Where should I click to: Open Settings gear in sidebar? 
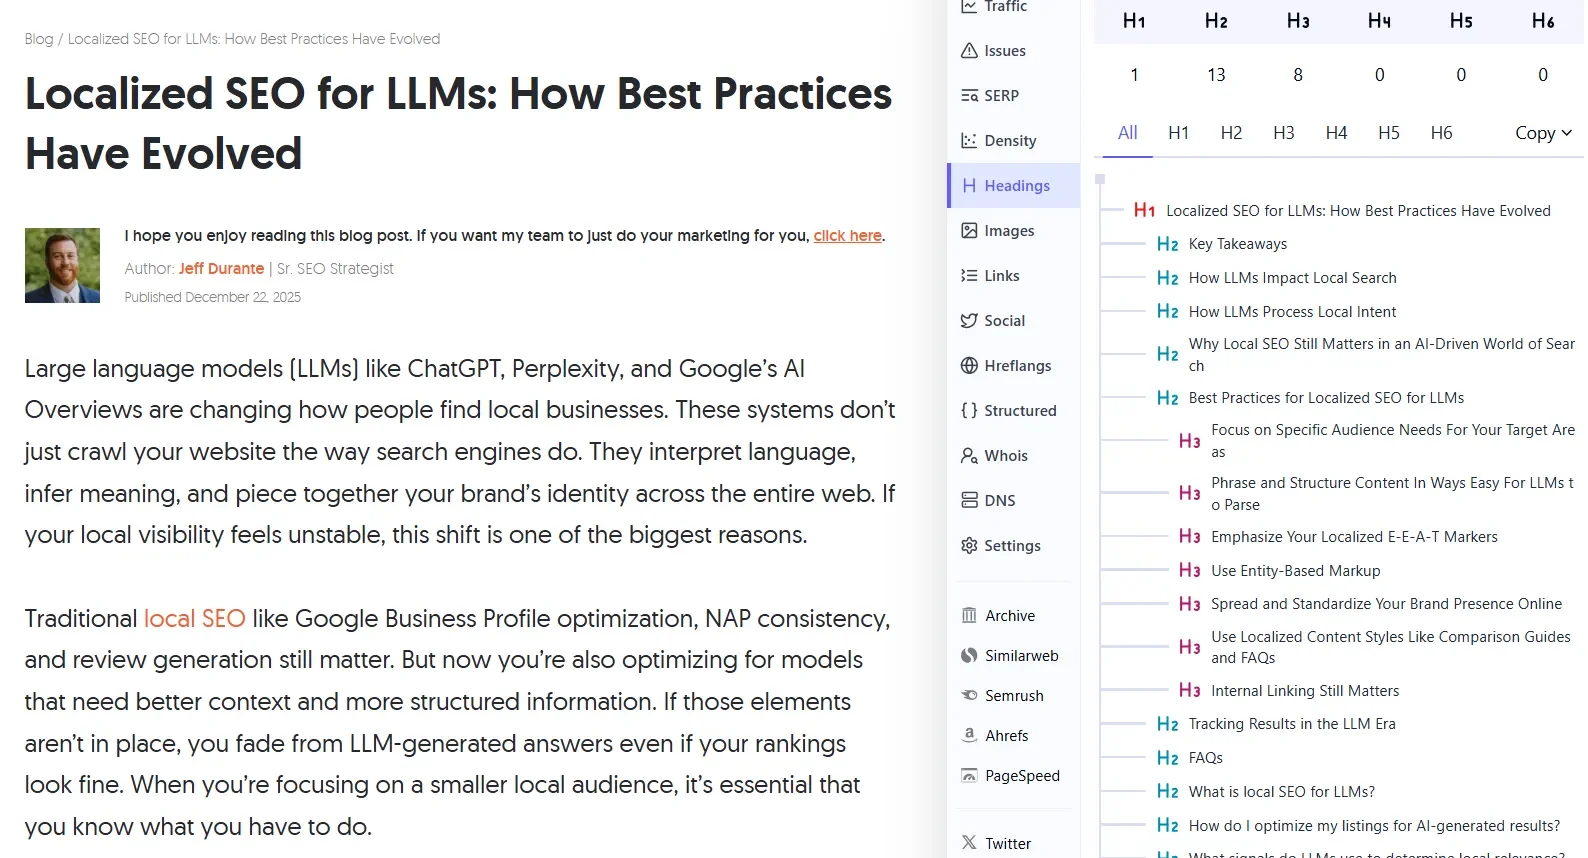pyautogui.click(x=969, y=546)
